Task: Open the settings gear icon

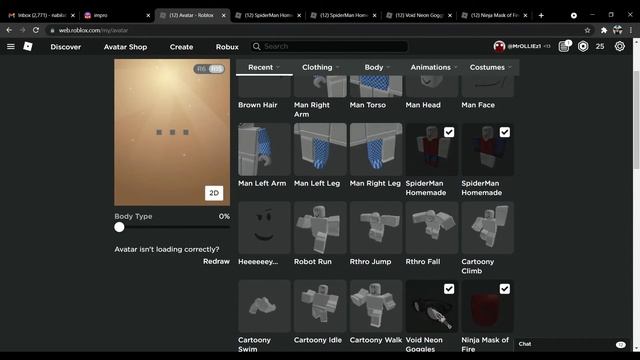Action: coord(620,47)
